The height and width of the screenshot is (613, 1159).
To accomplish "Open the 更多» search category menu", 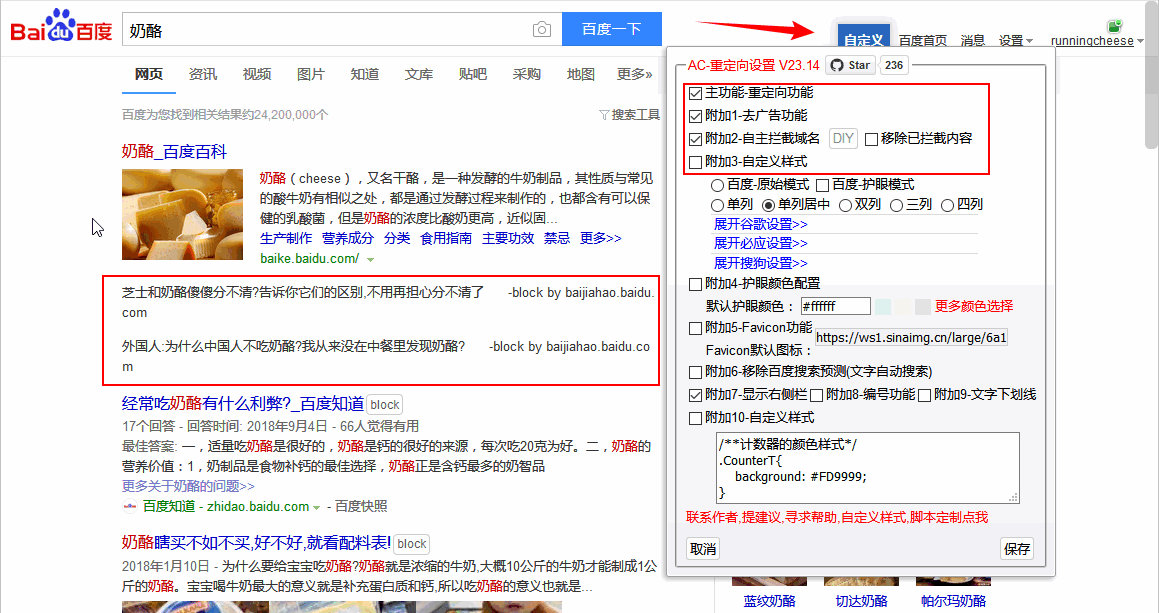I will (634, 75).
